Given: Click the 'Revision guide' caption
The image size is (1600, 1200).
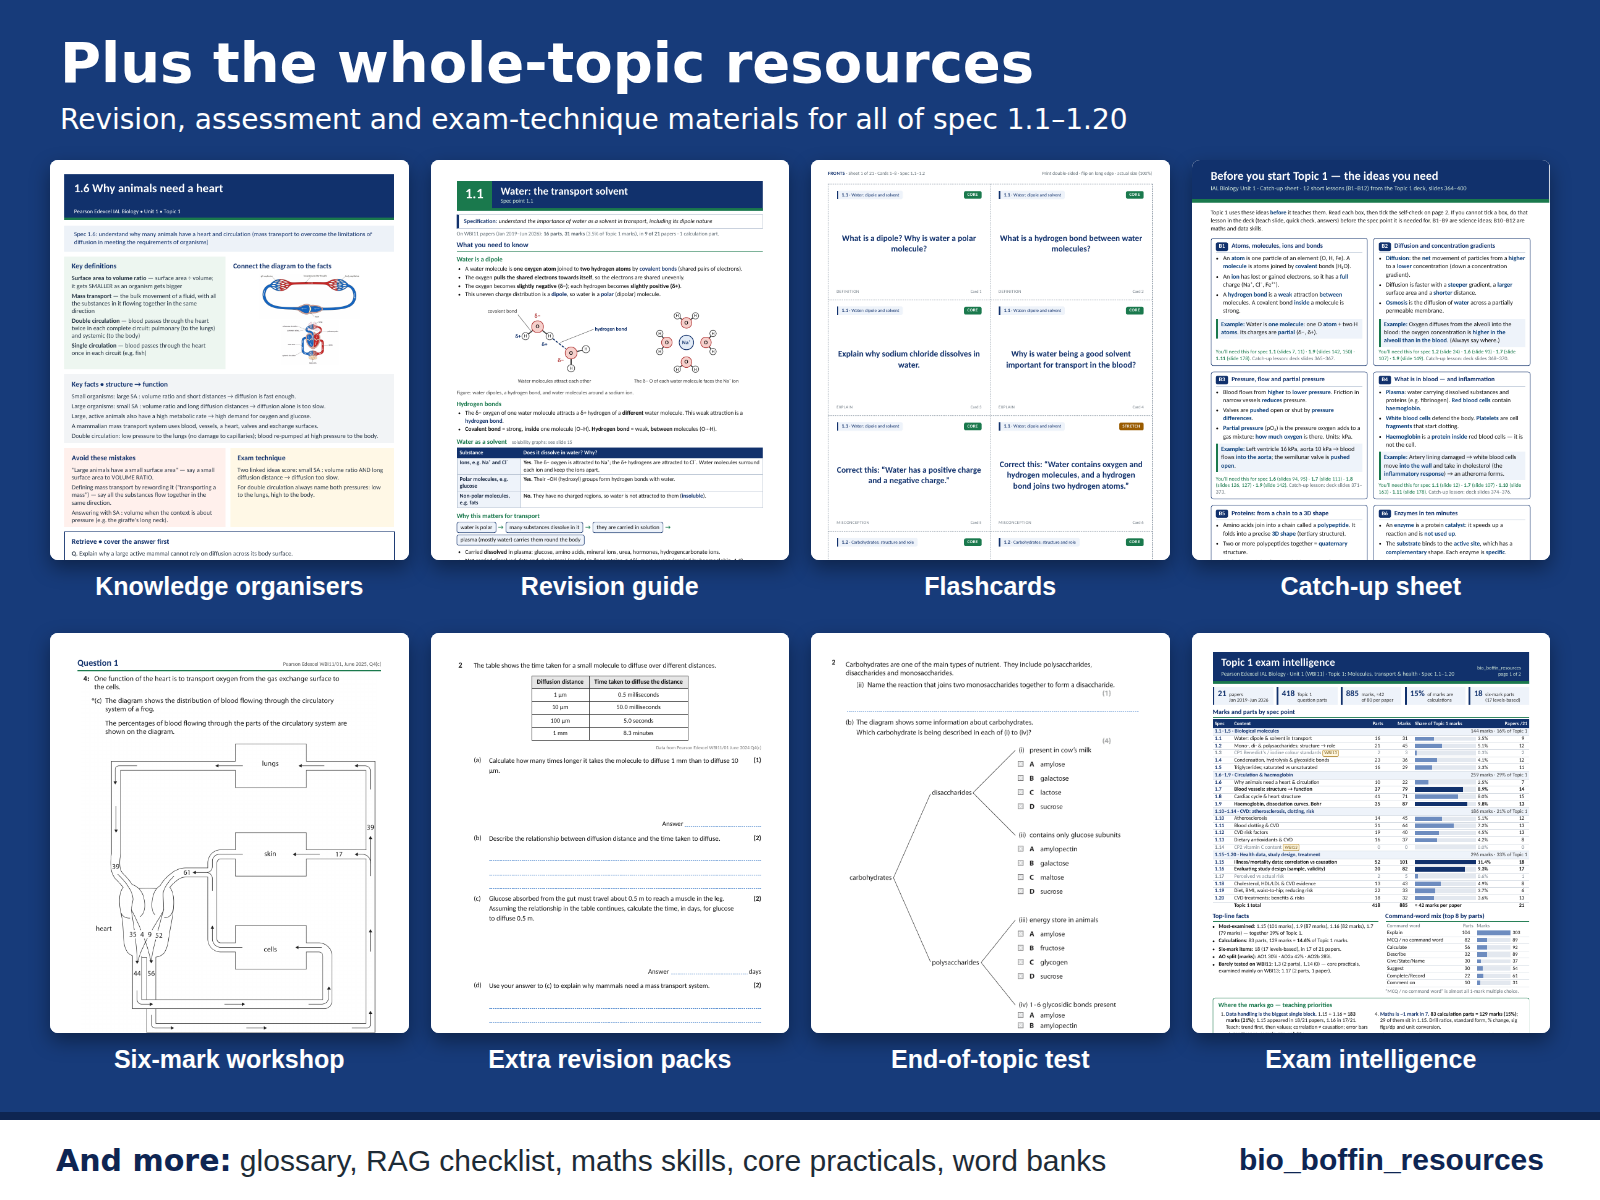Looking at the screenshot, I should click(x=610, y=587).
